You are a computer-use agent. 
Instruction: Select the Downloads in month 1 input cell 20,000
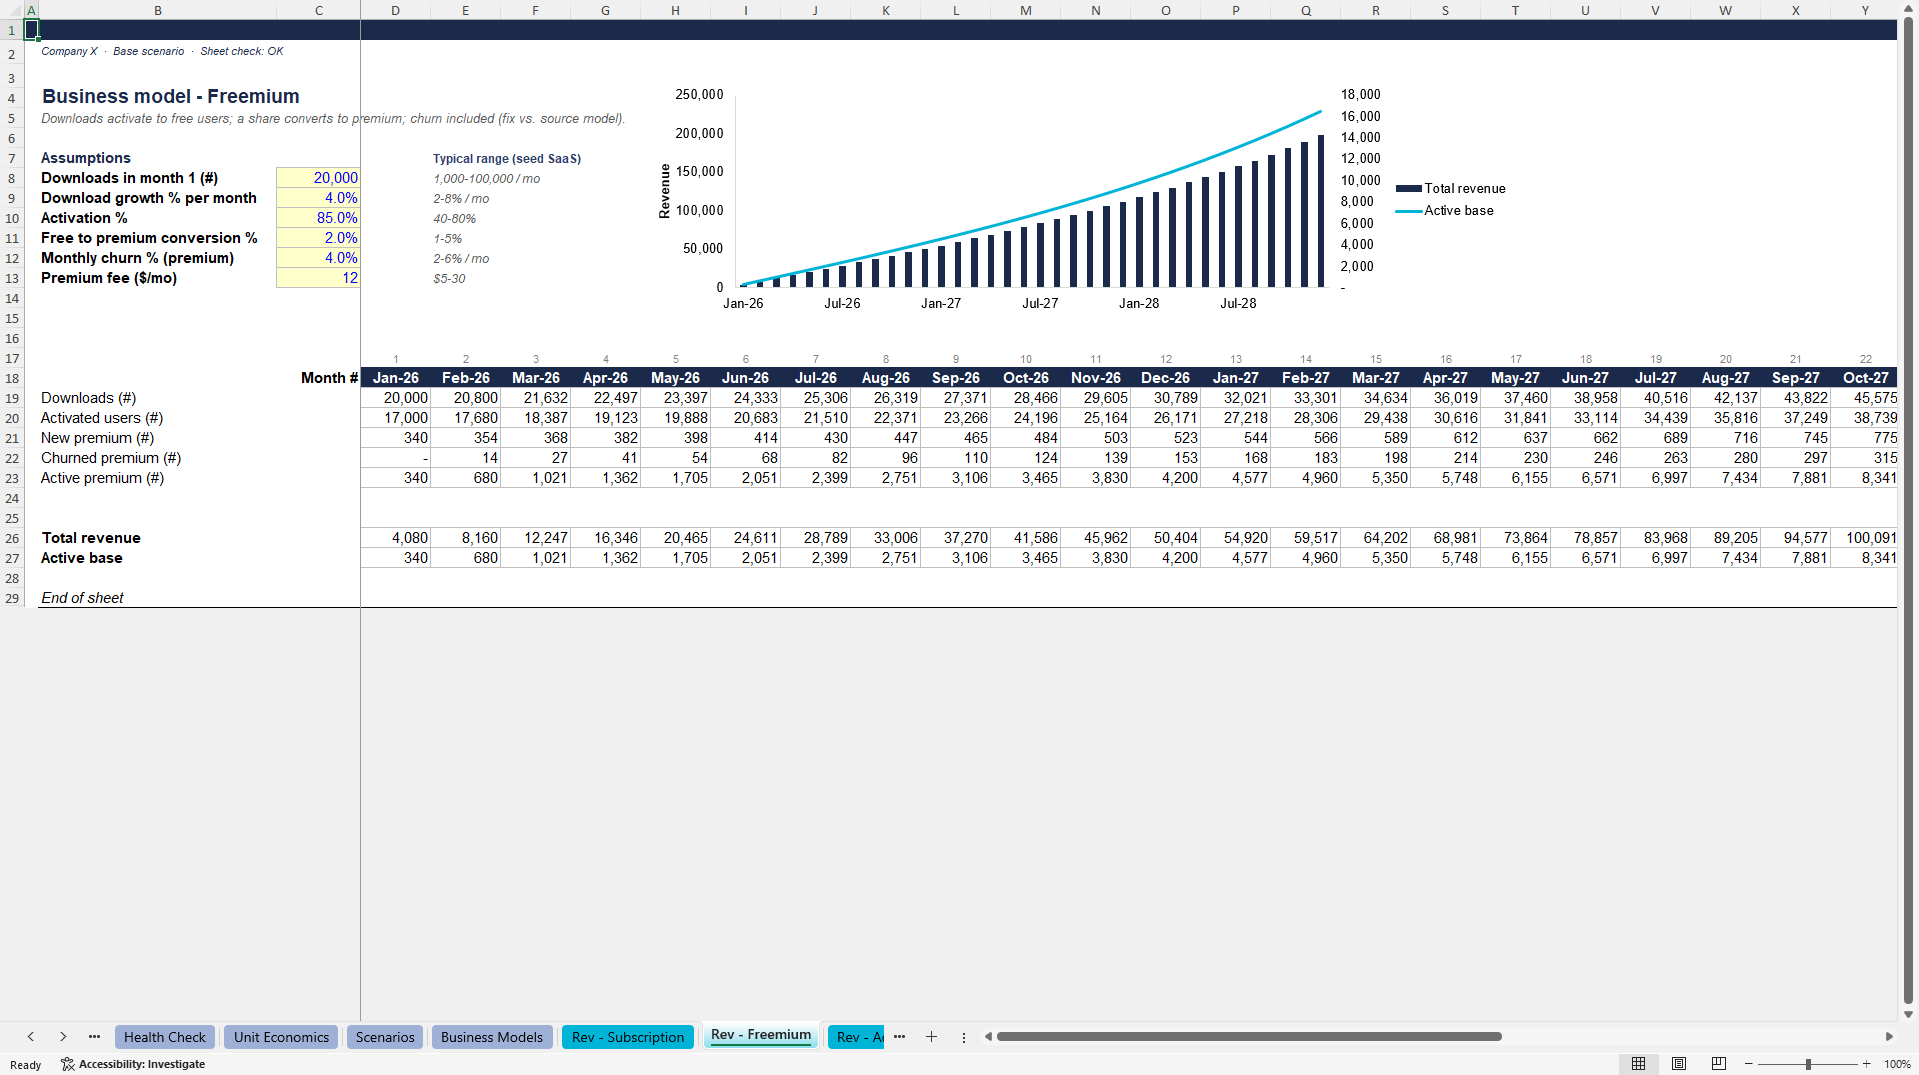point(318,178)
